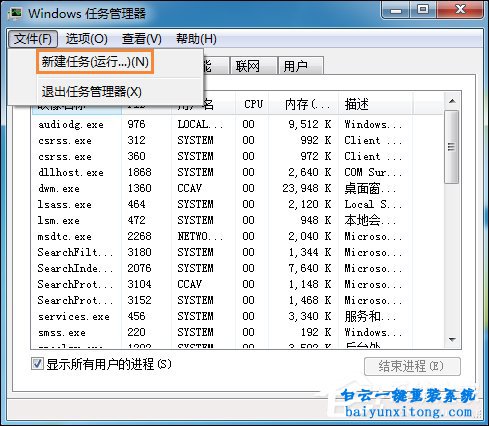Sort by the 内存 column header
489x426 pixels.
click(x=304, y=104)
